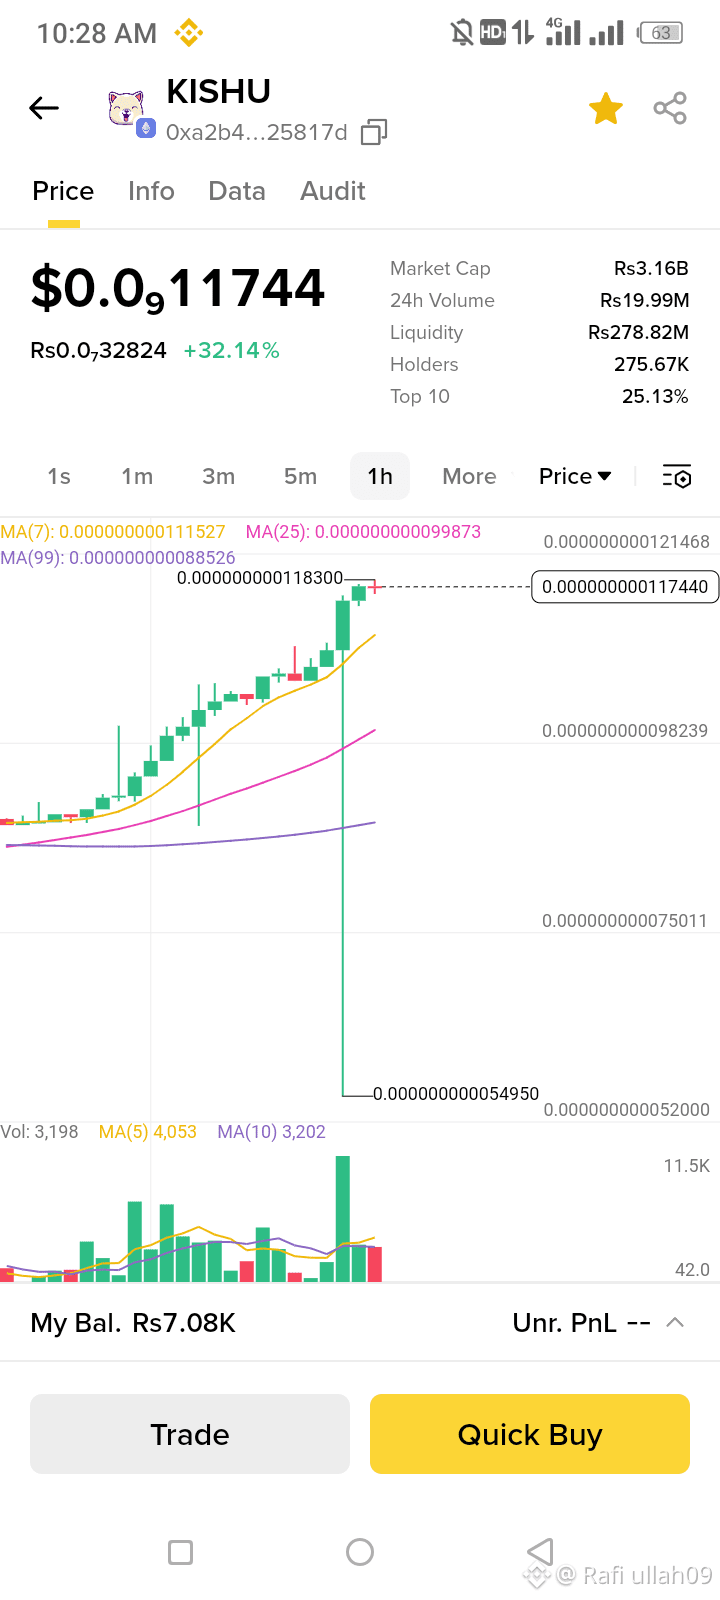Tap the high label 0.000000000118300
This screenshot has height=1600, width=720.
260,578
